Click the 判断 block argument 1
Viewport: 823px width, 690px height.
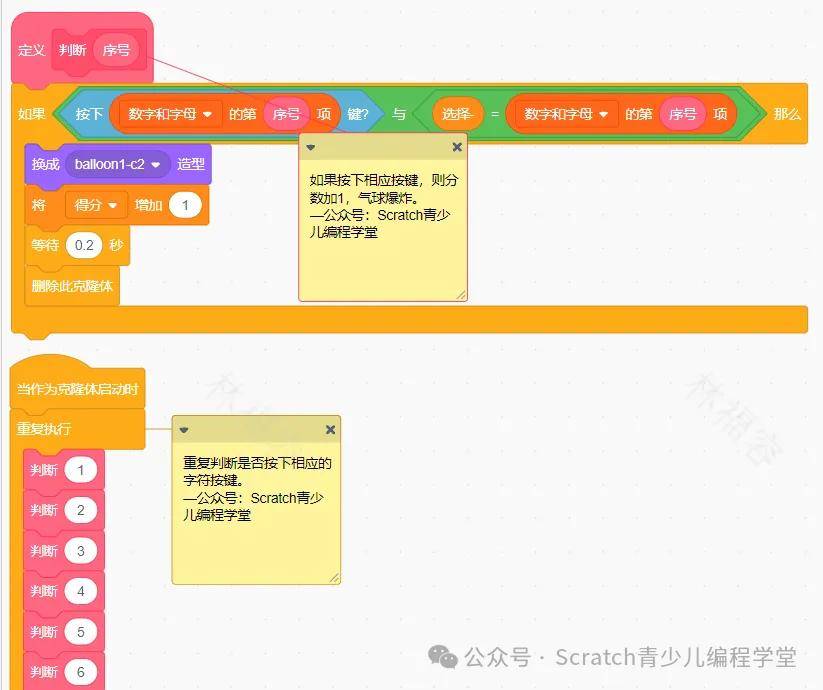click(81, 470)
